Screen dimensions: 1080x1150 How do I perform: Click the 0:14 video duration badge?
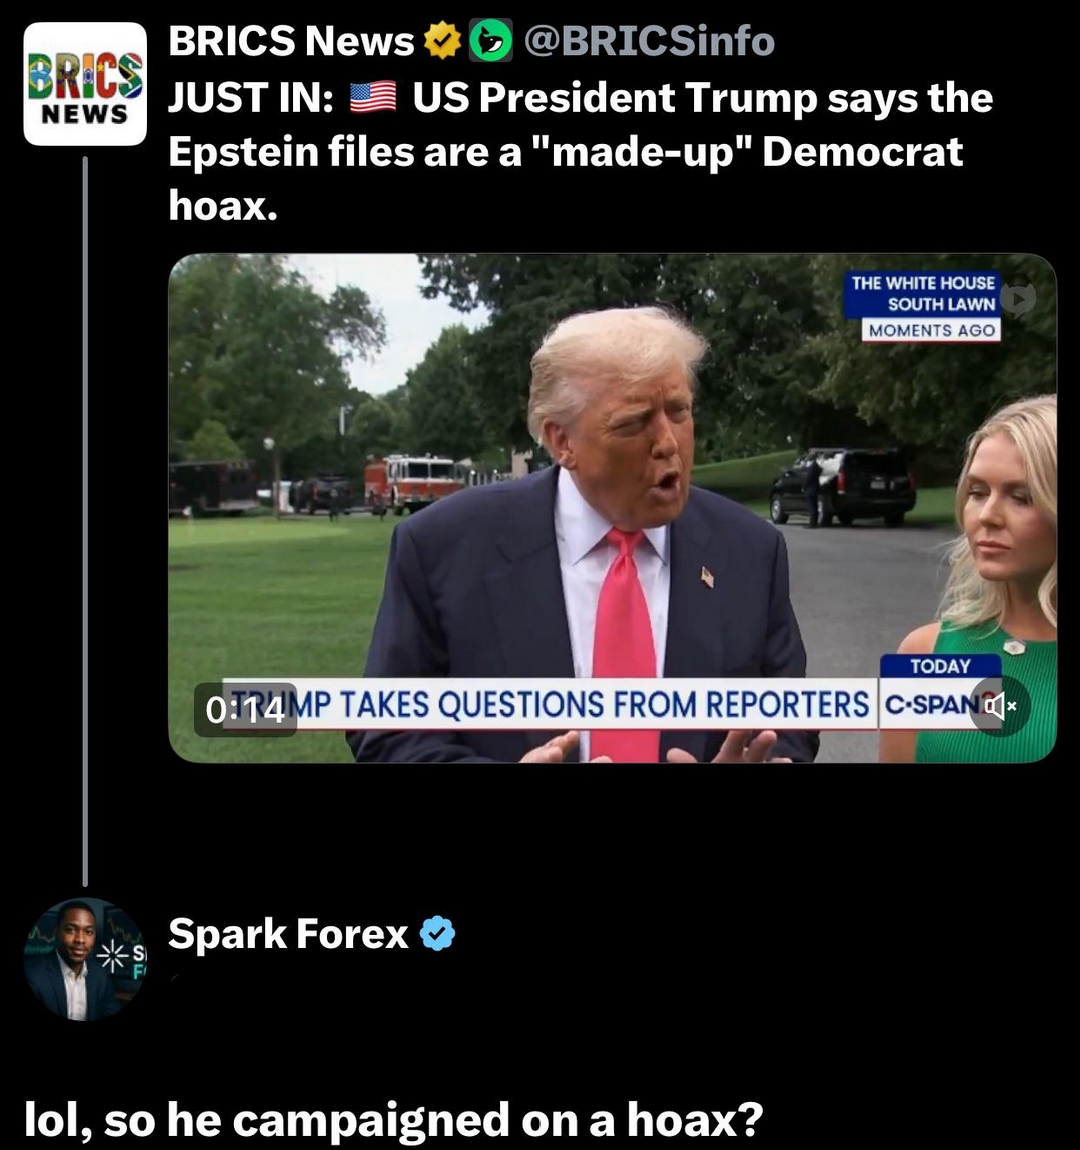[245, 709]
